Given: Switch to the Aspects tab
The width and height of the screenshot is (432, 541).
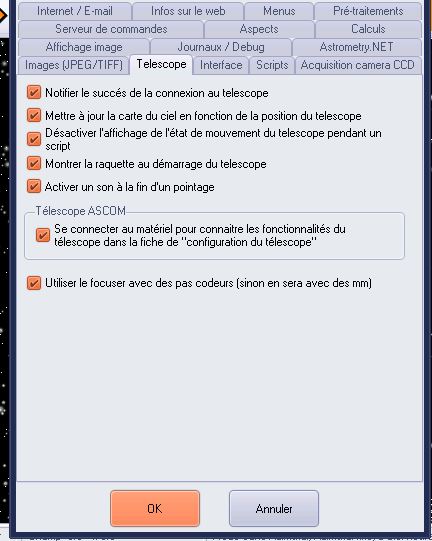Looking at the screenshot, I should pyautogui.click(x=259, y=29).
